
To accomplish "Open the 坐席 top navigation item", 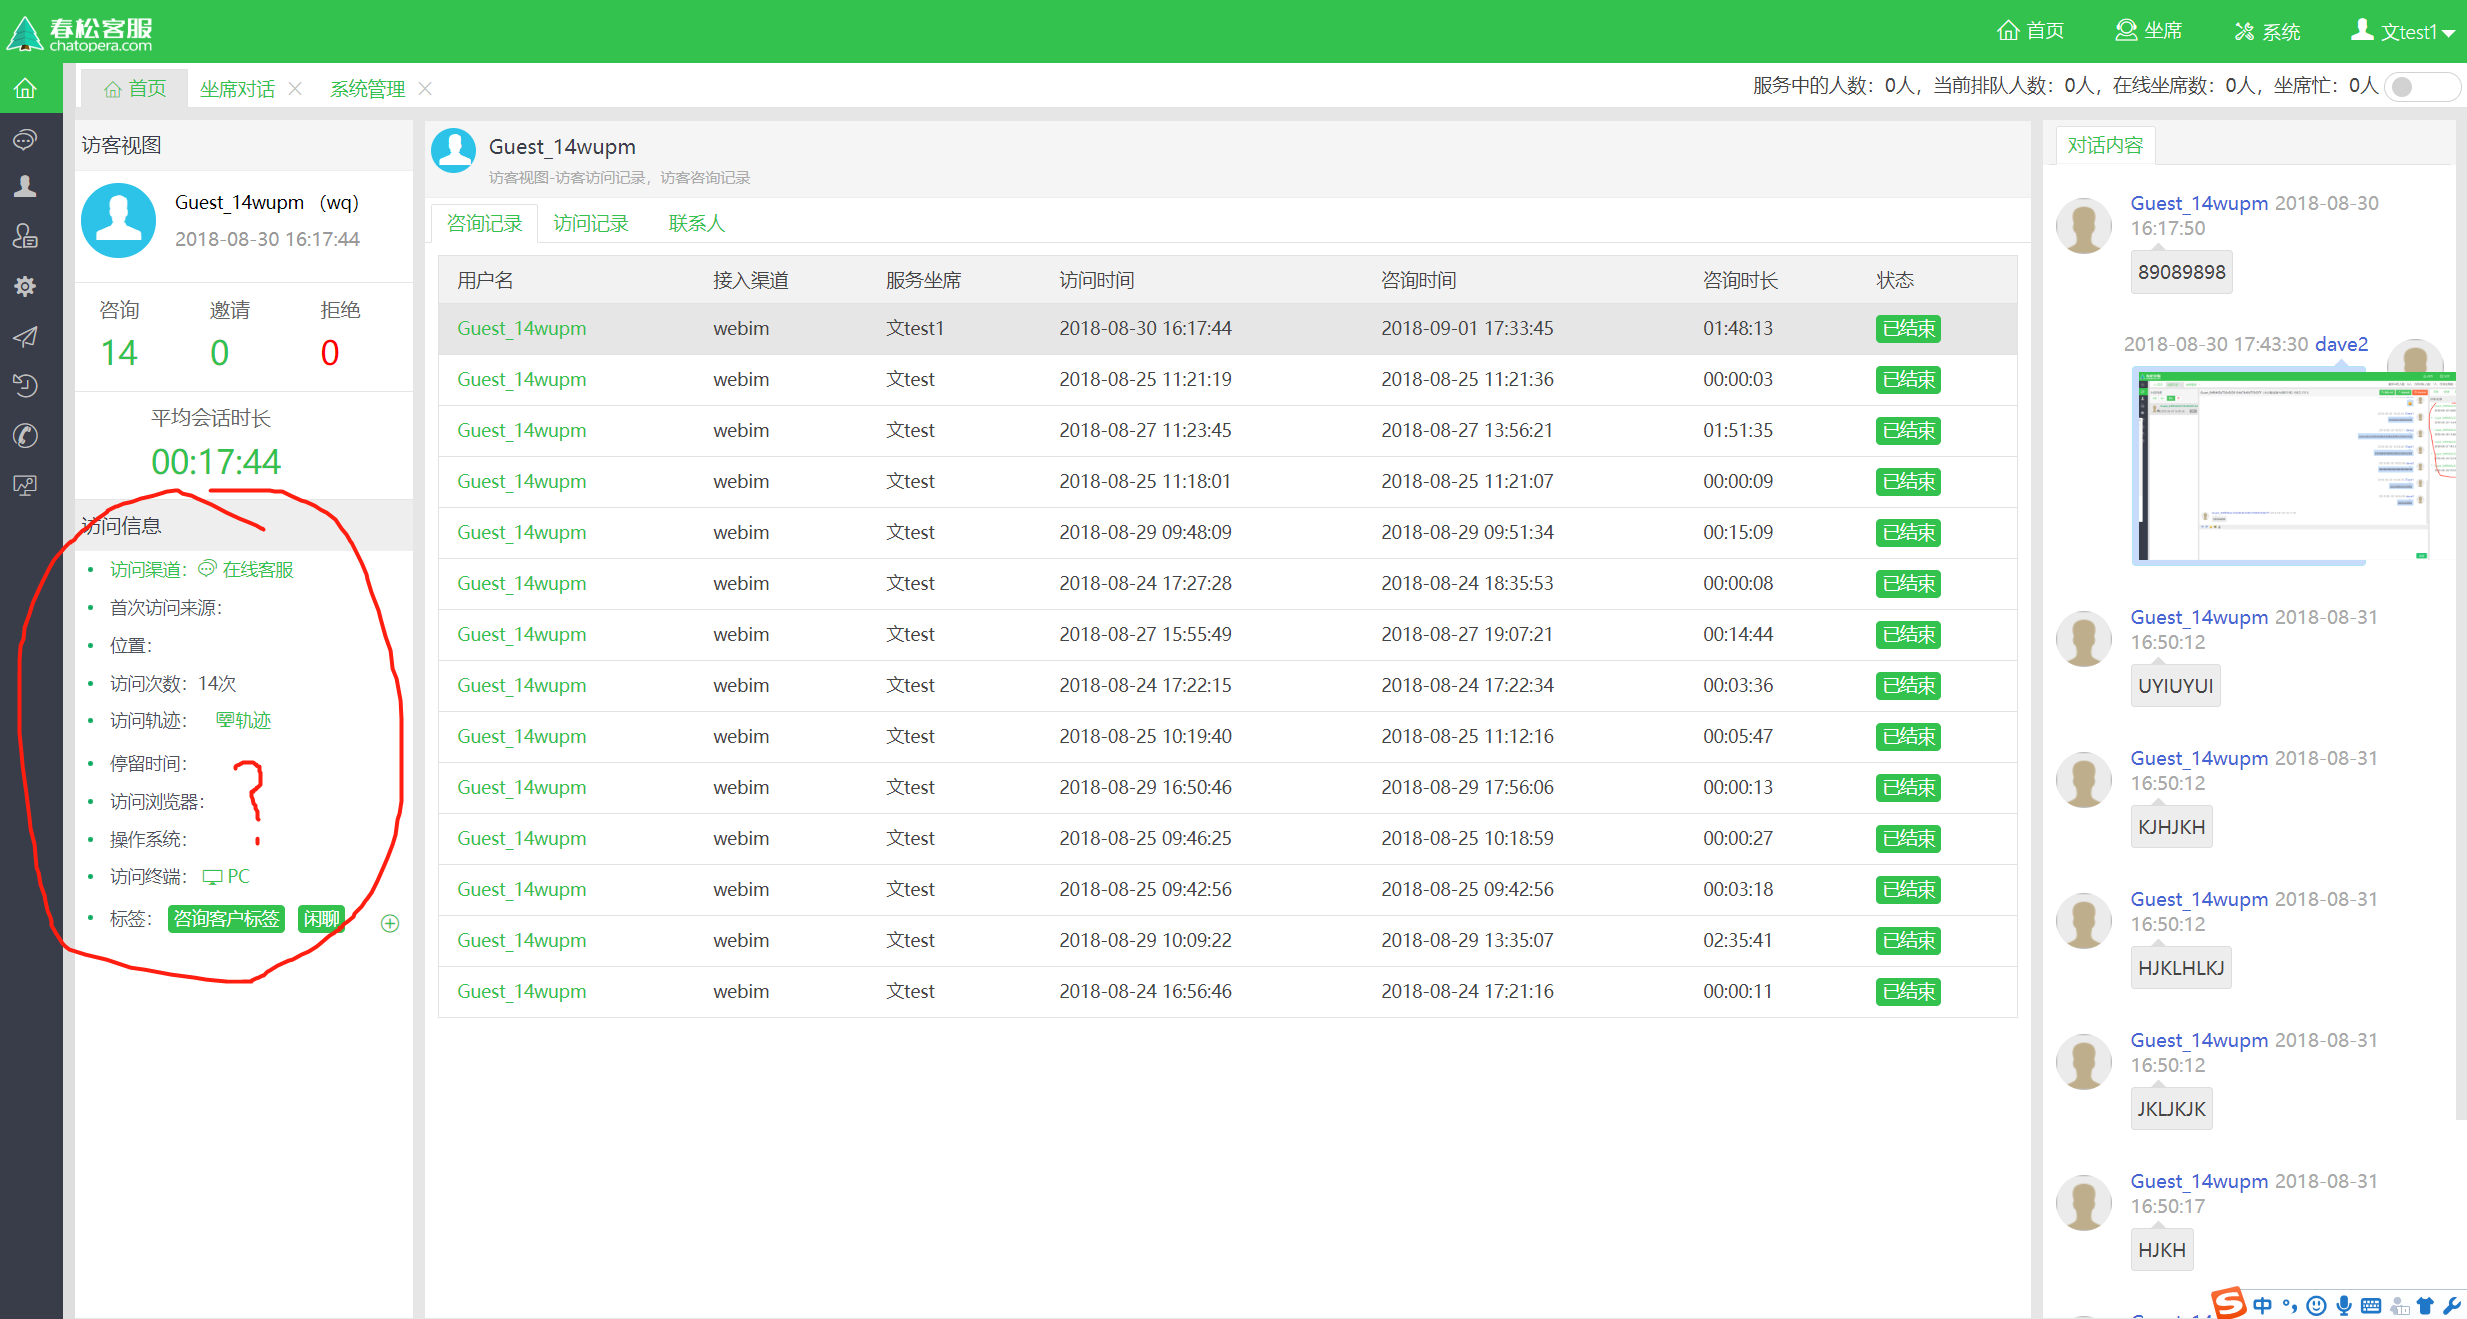I will (x=2149, y=31).
